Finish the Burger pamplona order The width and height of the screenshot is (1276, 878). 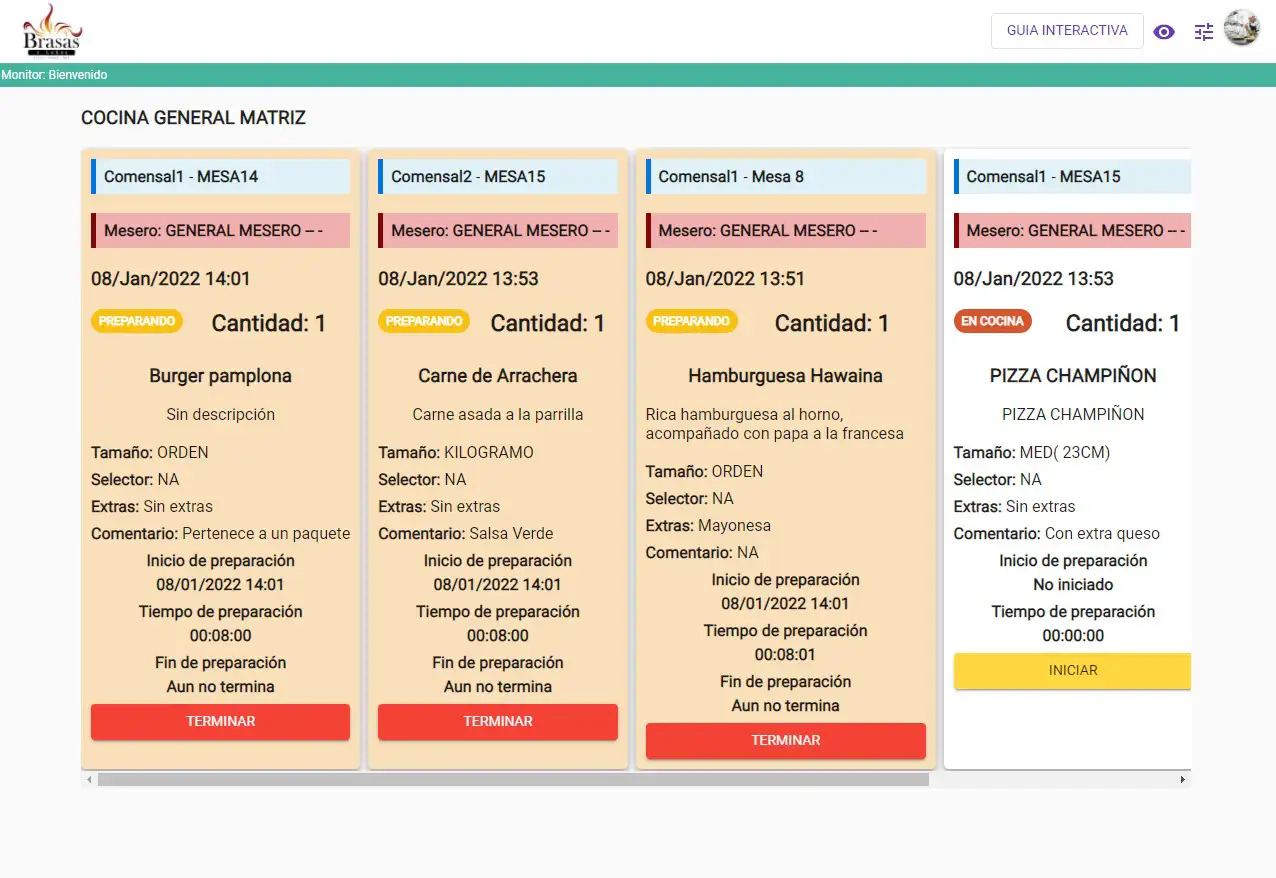pyautogui.click(x=220, y=722)
